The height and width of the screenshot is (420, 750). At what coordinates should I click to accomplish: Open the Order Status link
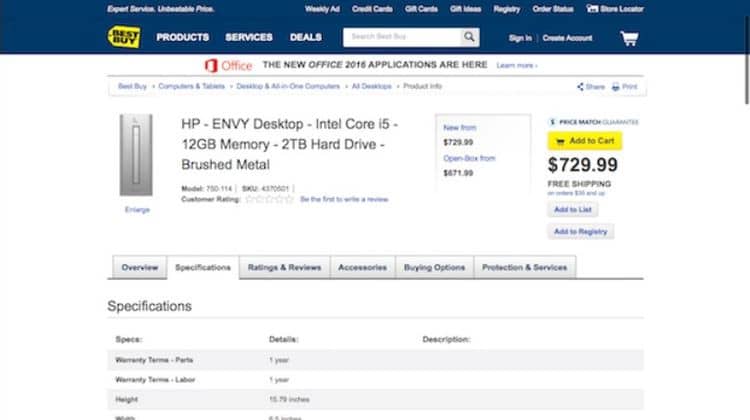(x=553, y=9)
